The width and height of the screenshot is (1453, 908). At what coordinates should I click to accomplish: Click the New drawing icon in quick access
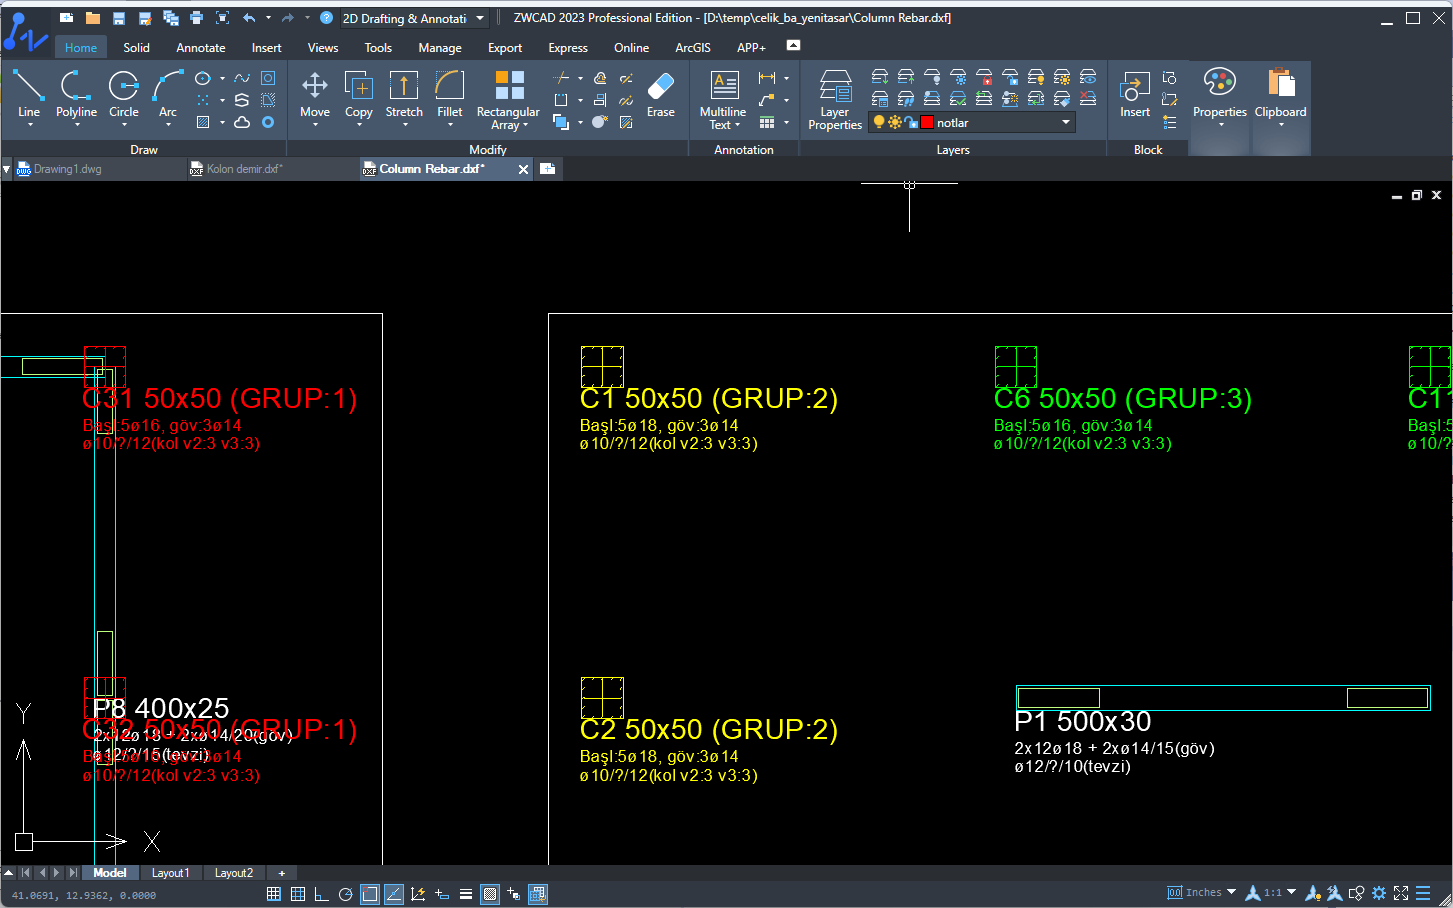tap(67, 18)
